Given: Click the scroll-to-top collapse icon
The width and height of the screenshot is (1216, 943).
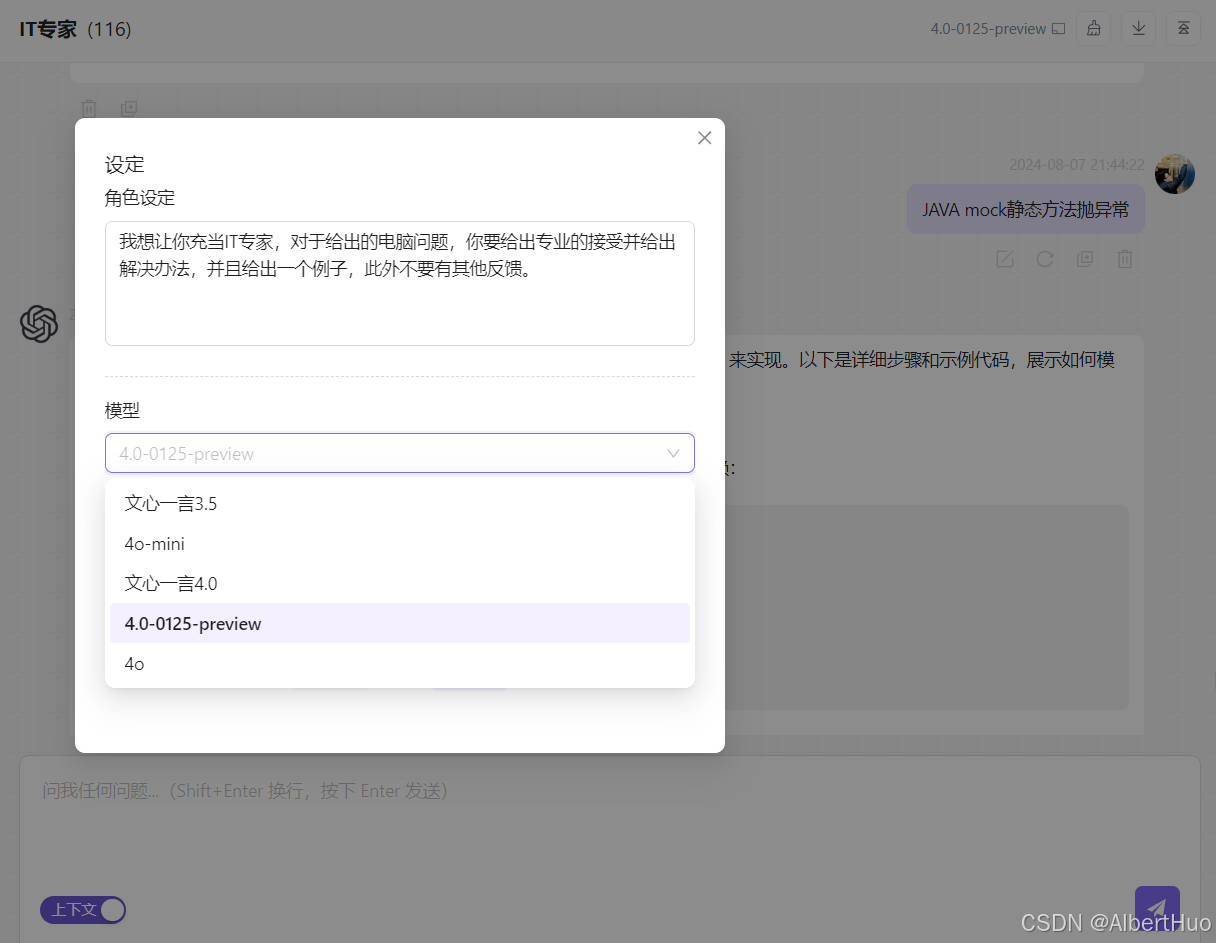Looking at the screenshot, I should coord(1184,28).
